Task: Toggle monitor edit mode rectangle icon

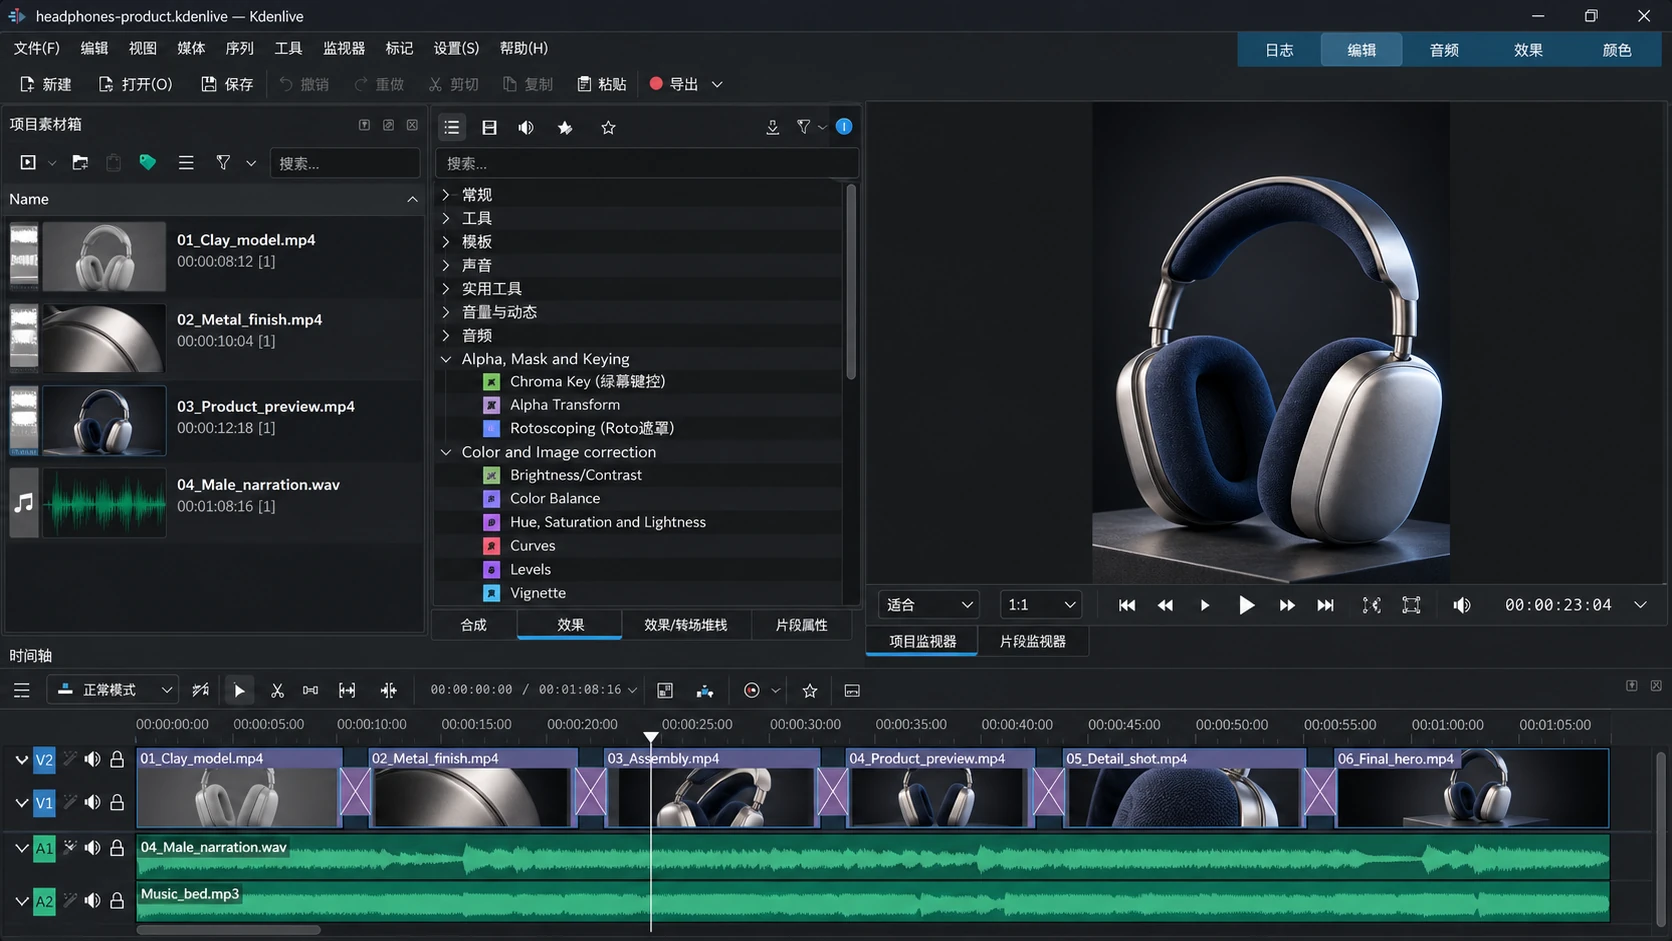Action: click(1411, 605)
